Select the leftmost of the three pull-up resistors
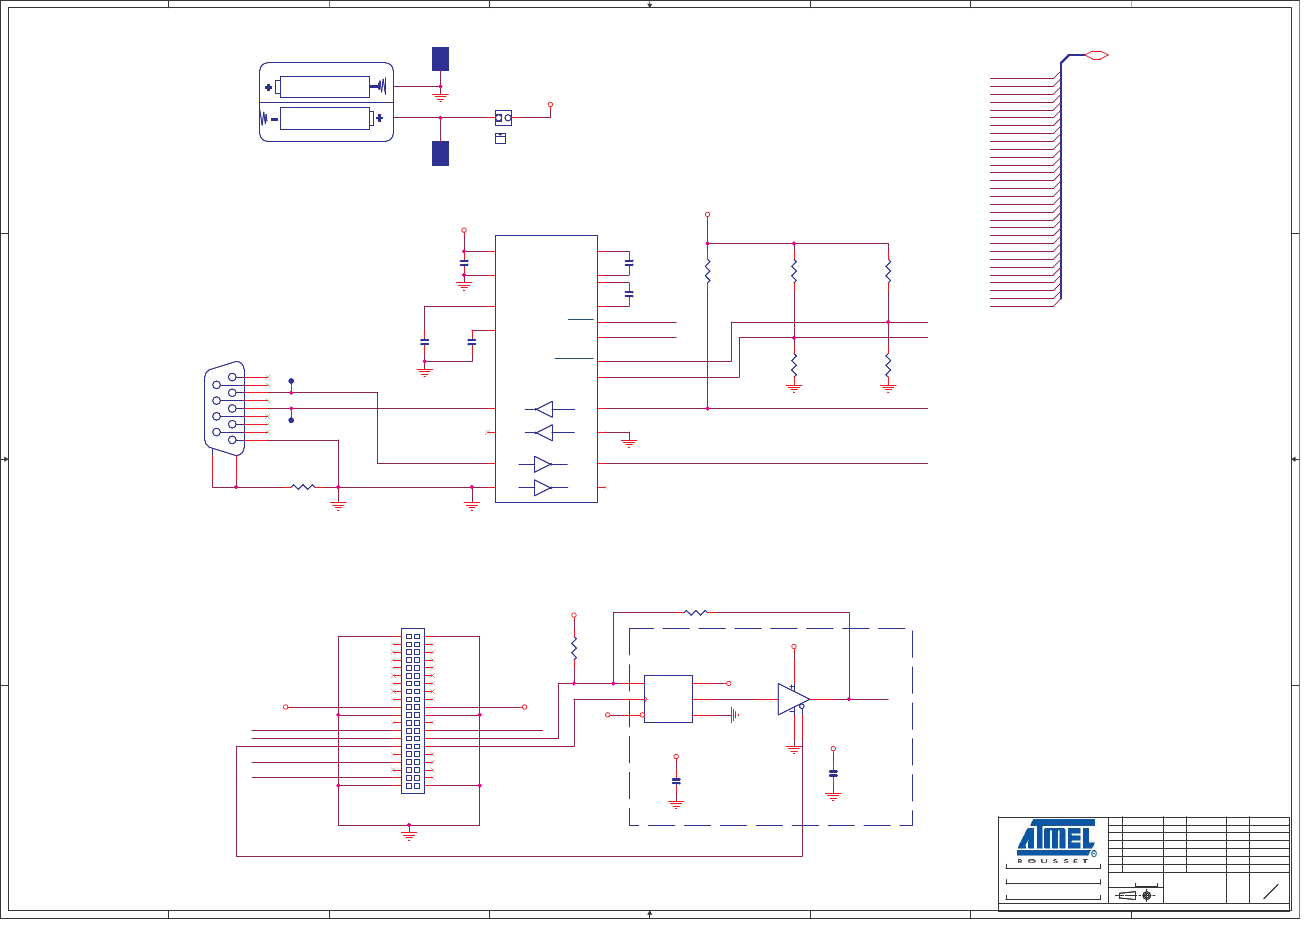This screenshot has height=927, width=1313. (707, 271)
